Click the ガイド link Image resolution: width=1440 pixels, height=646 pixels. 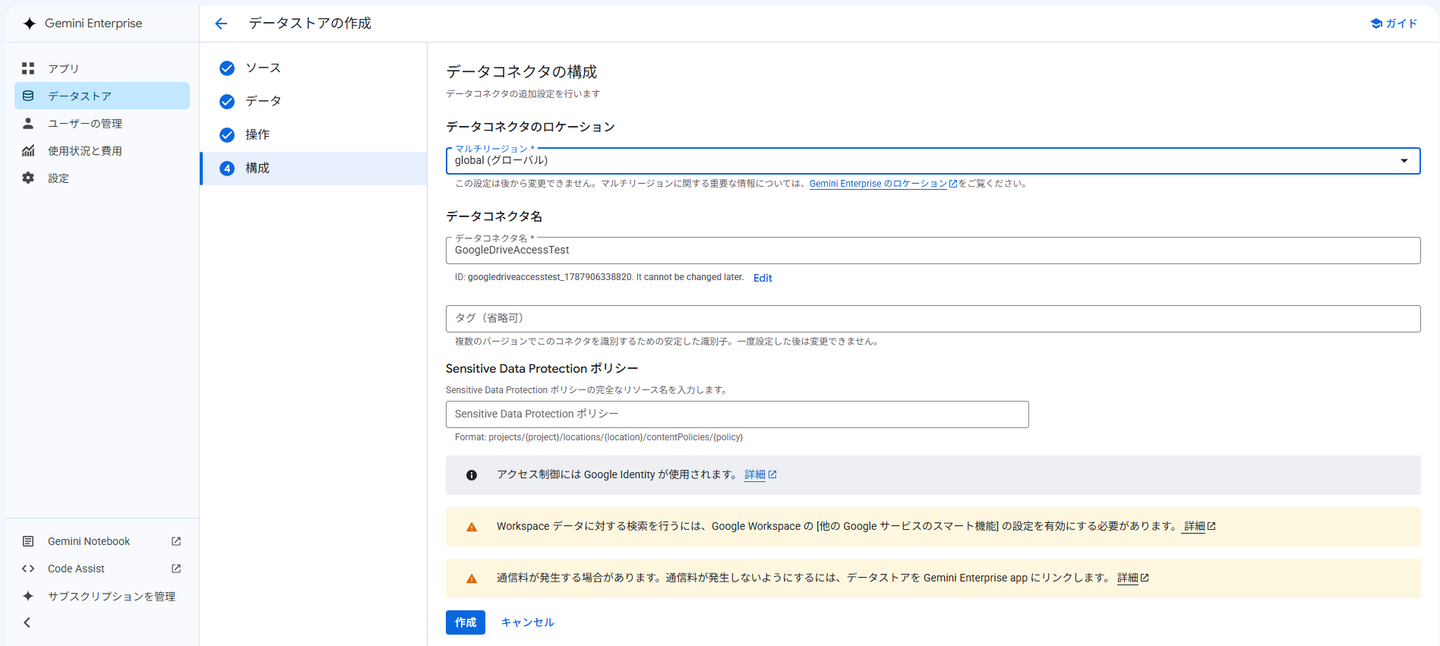pos(1394,23)
